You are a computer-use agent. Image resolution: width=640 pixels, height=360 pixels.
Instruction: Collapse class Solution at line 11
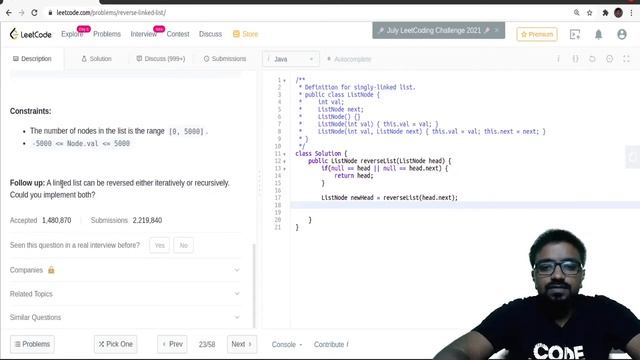(x=284, y=154)
